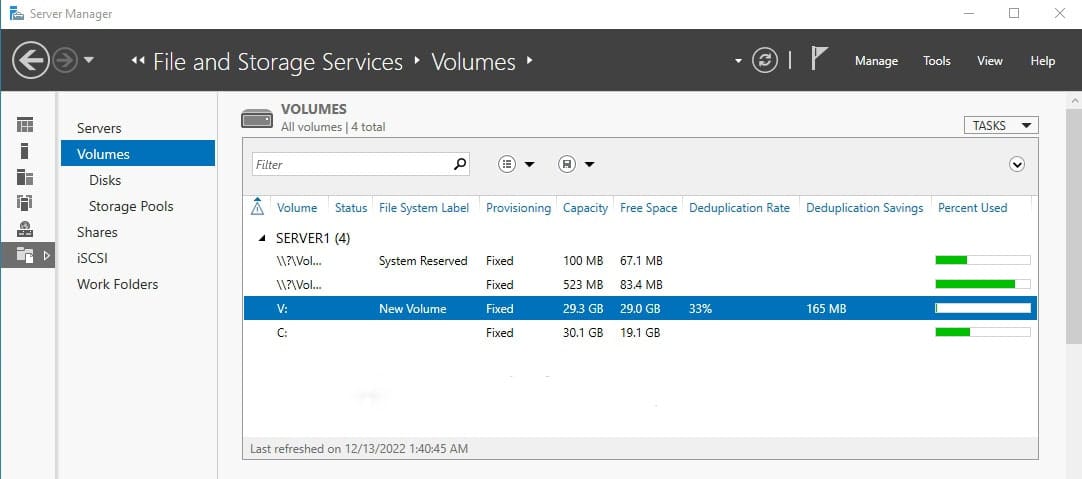Sort by Capacity column header
The width and height of the screenshot is (1082, 479).
point(585,208)
